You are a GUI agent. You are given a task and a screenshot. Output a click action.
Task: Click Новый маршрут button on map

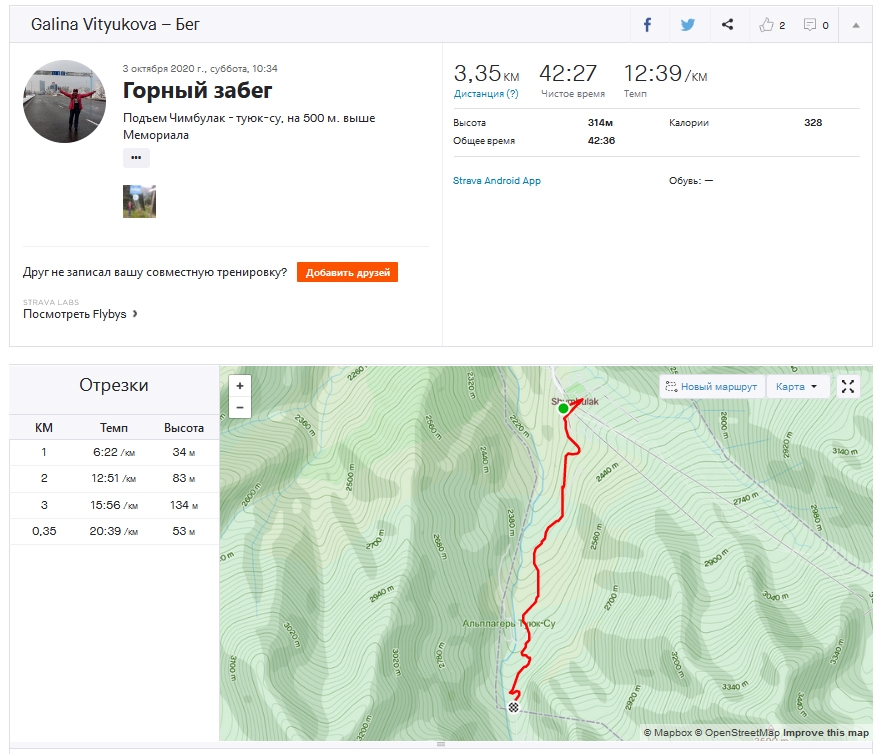(713, 386)
